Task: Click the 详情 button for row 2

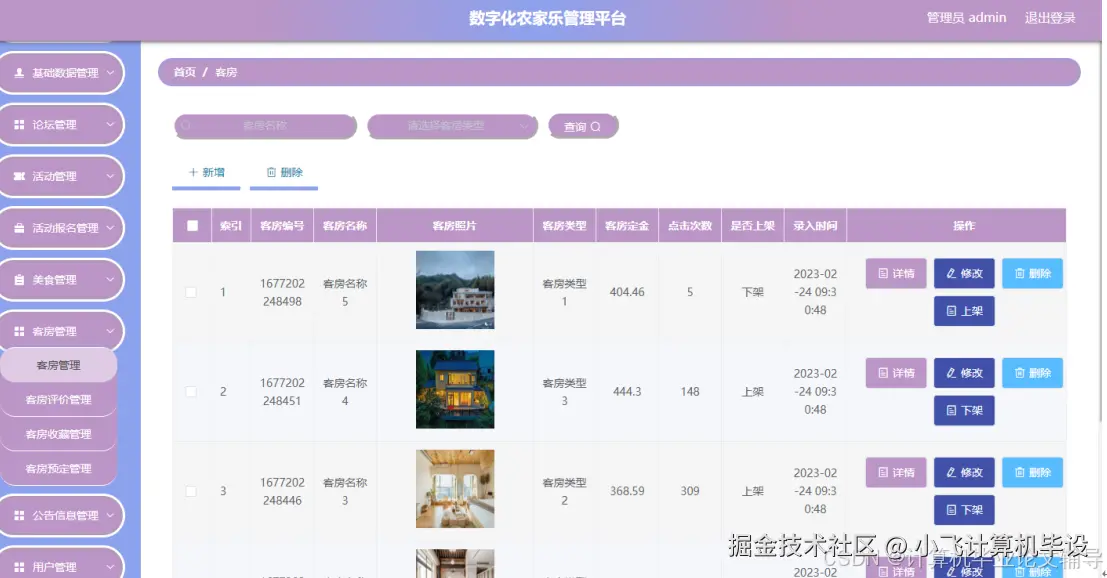Action: (x=896, y=373)
